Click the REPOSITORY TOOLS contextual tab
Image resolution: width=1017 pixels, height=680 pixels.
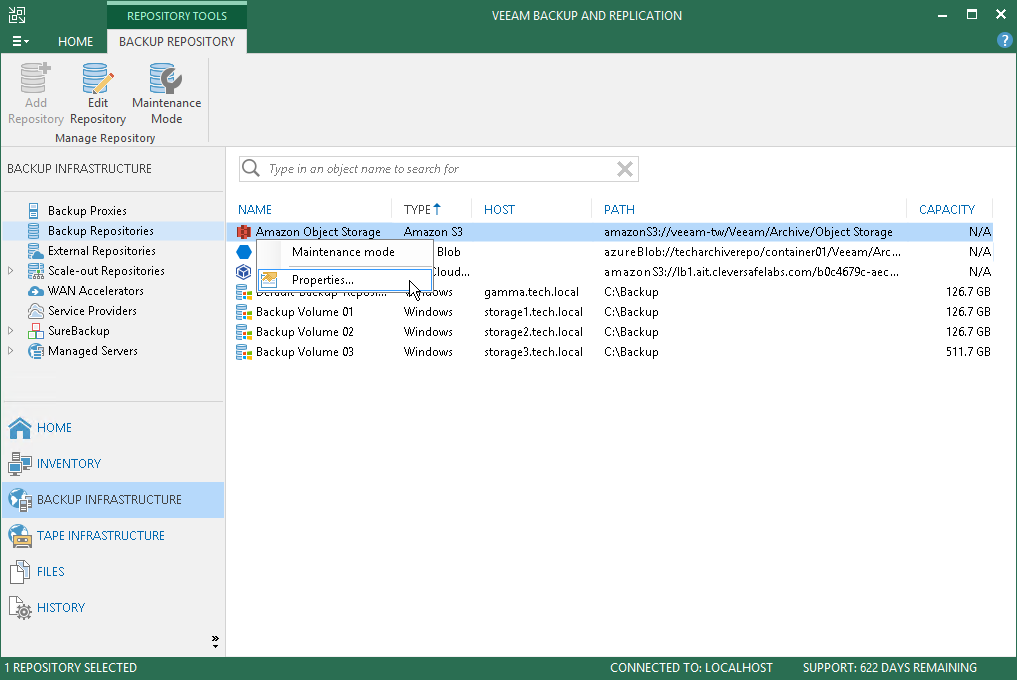coord(176,16)
